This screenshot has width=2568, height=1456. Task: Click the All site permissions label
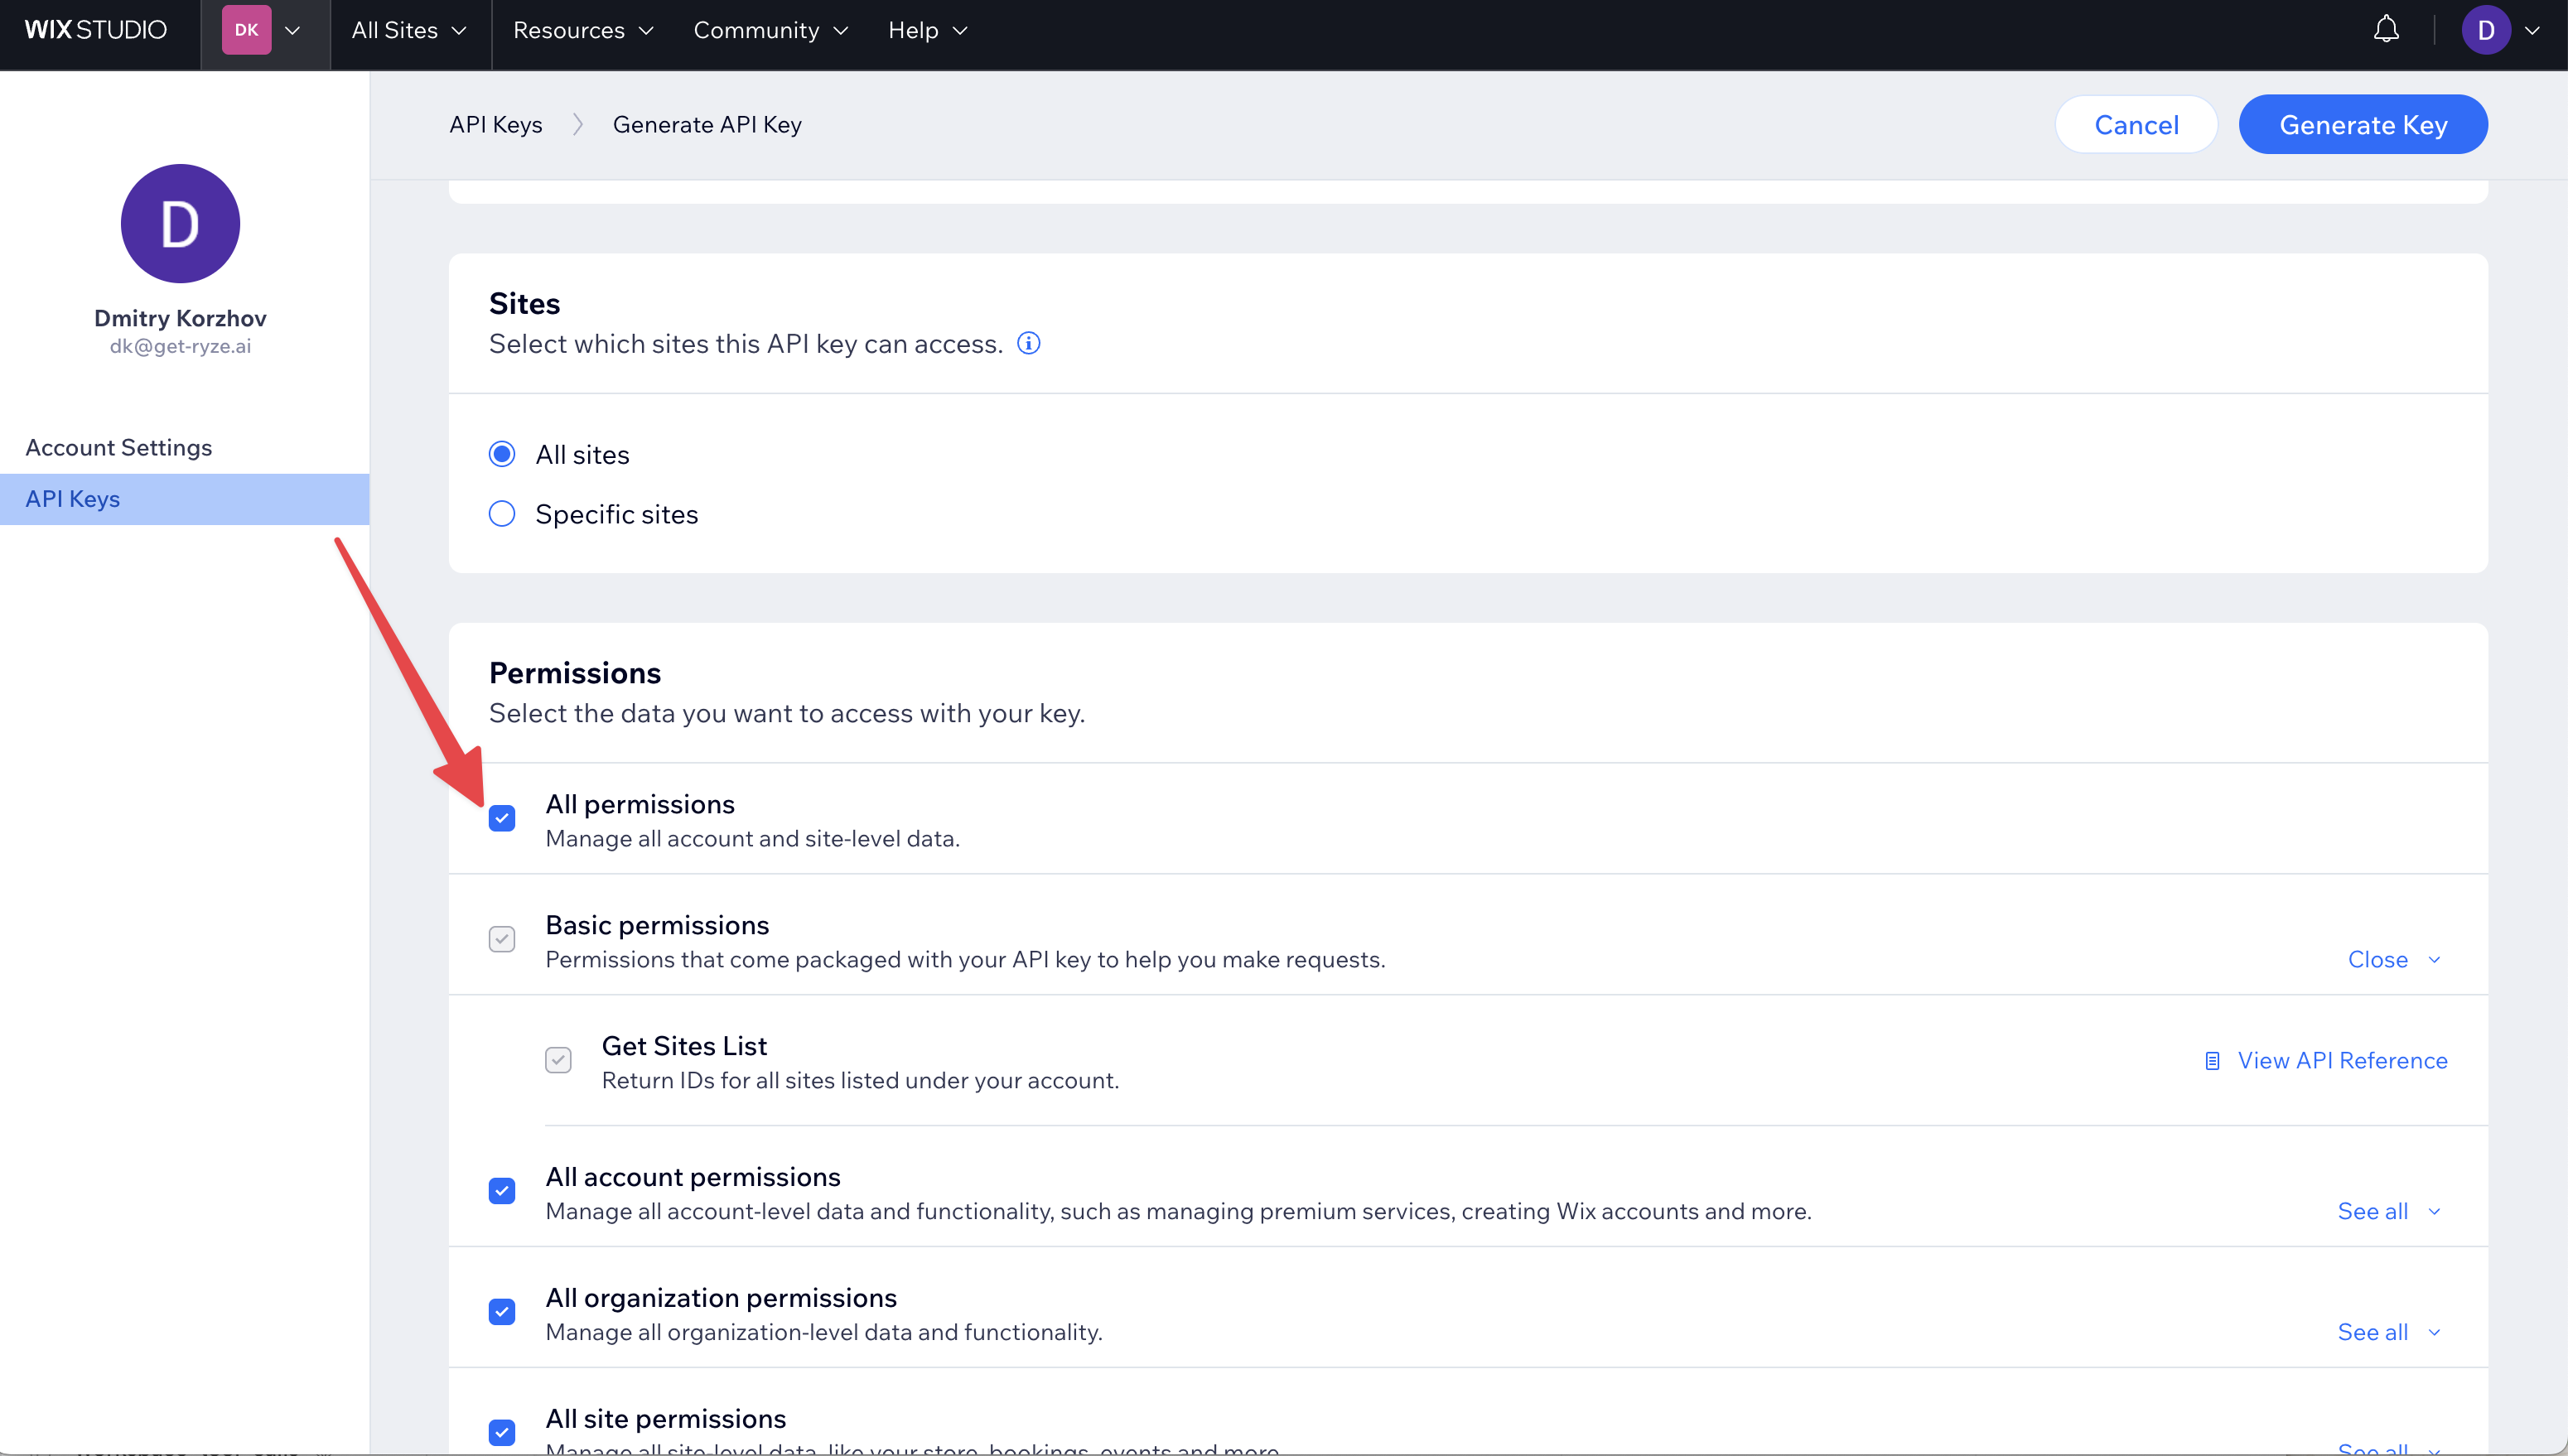pyautogui.click(x=666, y=1419)
